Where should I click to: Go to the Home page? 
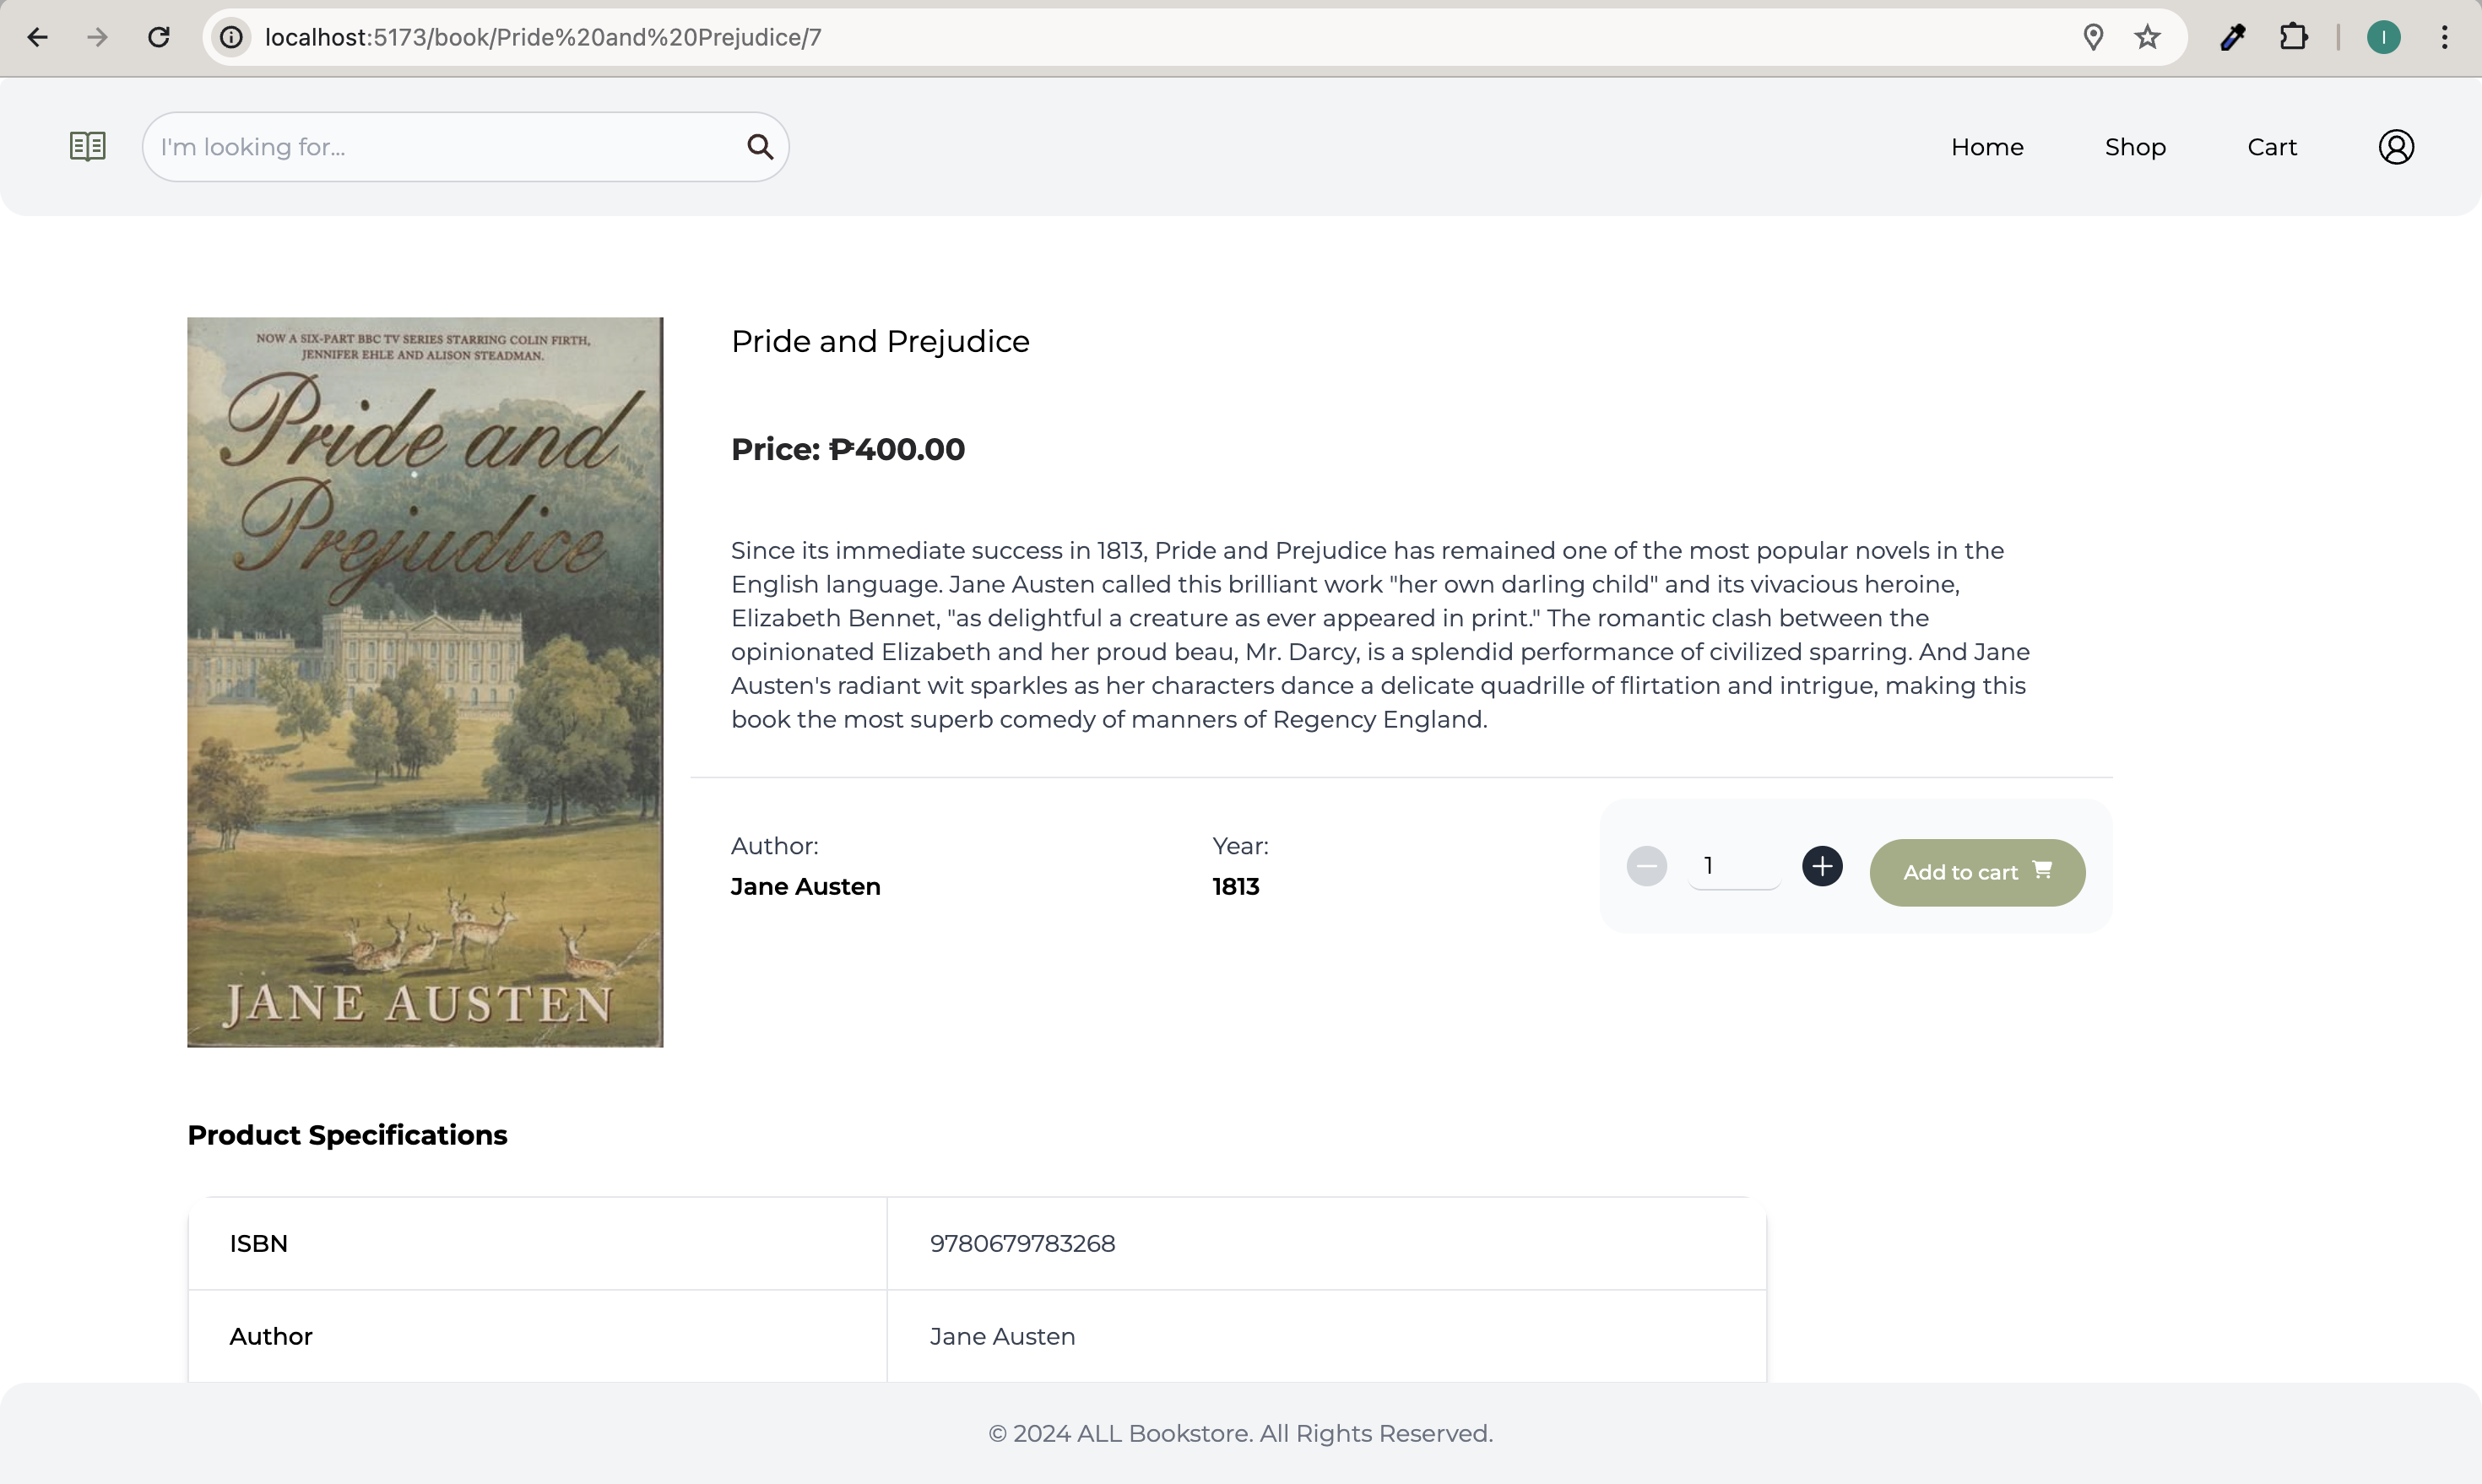click(1987, 147)
